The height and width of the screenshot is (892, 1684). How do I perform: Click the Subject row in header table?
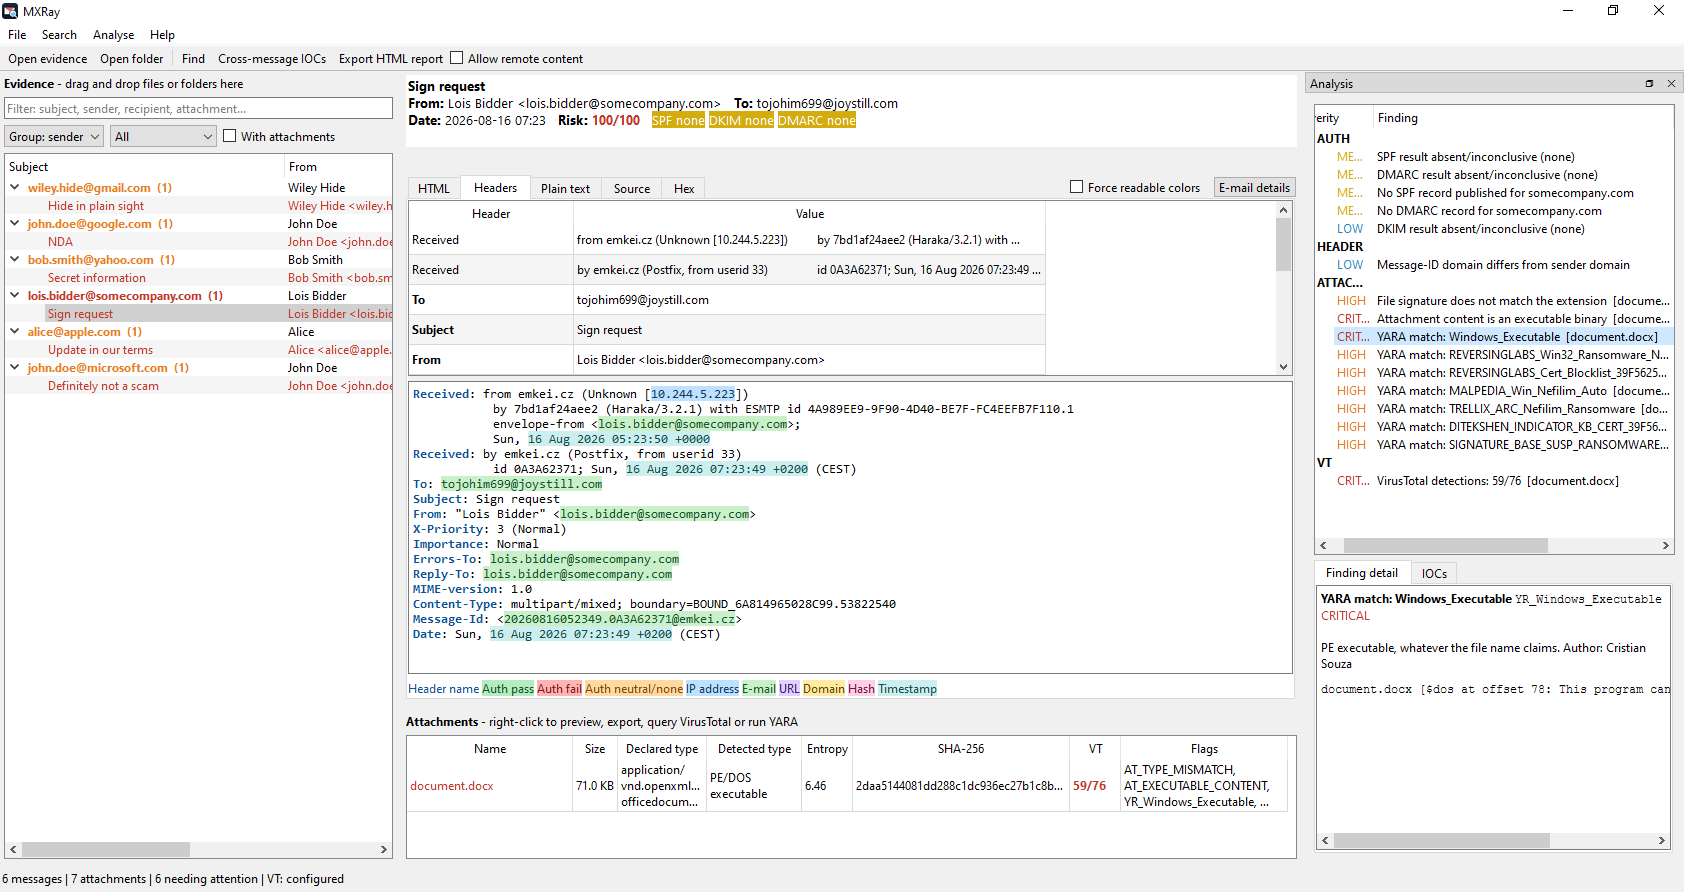(727, 330)
